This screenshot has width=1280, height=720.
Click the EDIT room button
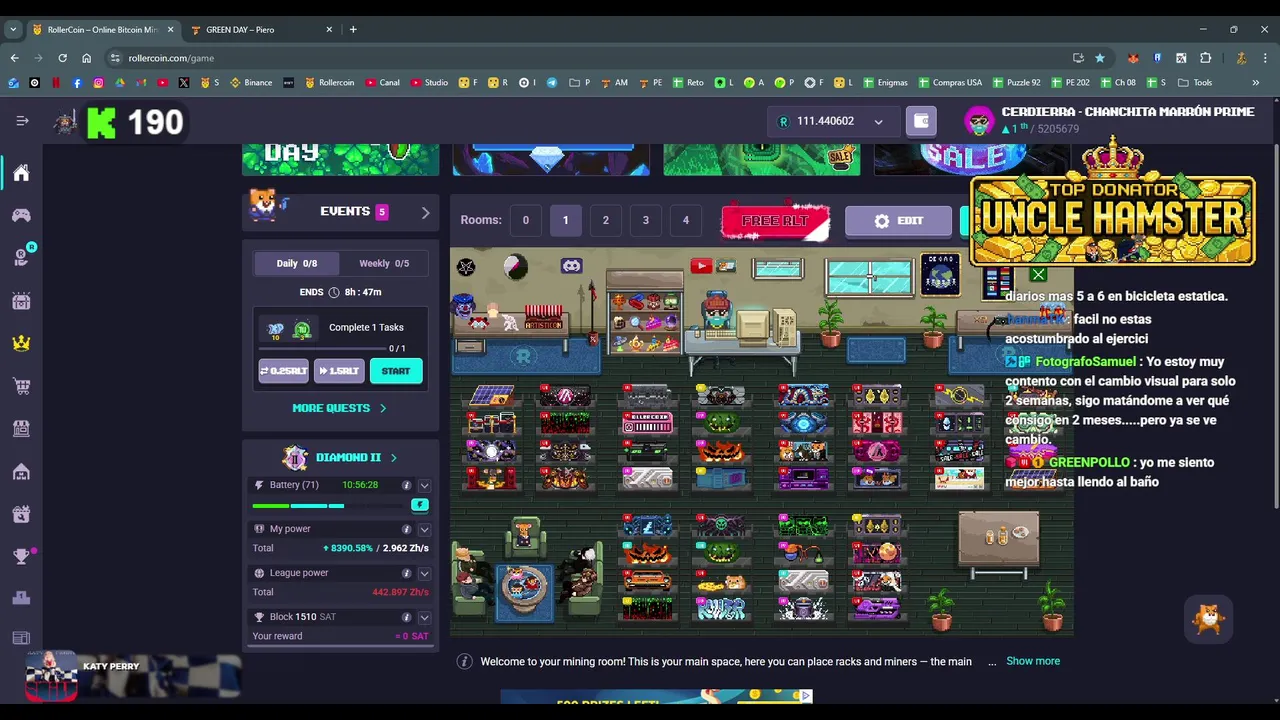pos(898,221)
